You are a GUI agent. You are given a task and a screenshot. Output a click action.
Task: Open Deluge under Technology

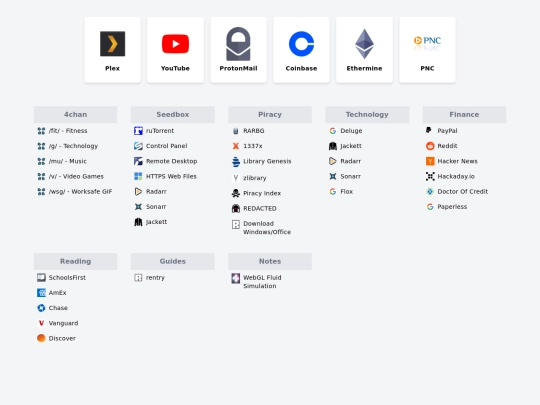(x=351, y=131)
